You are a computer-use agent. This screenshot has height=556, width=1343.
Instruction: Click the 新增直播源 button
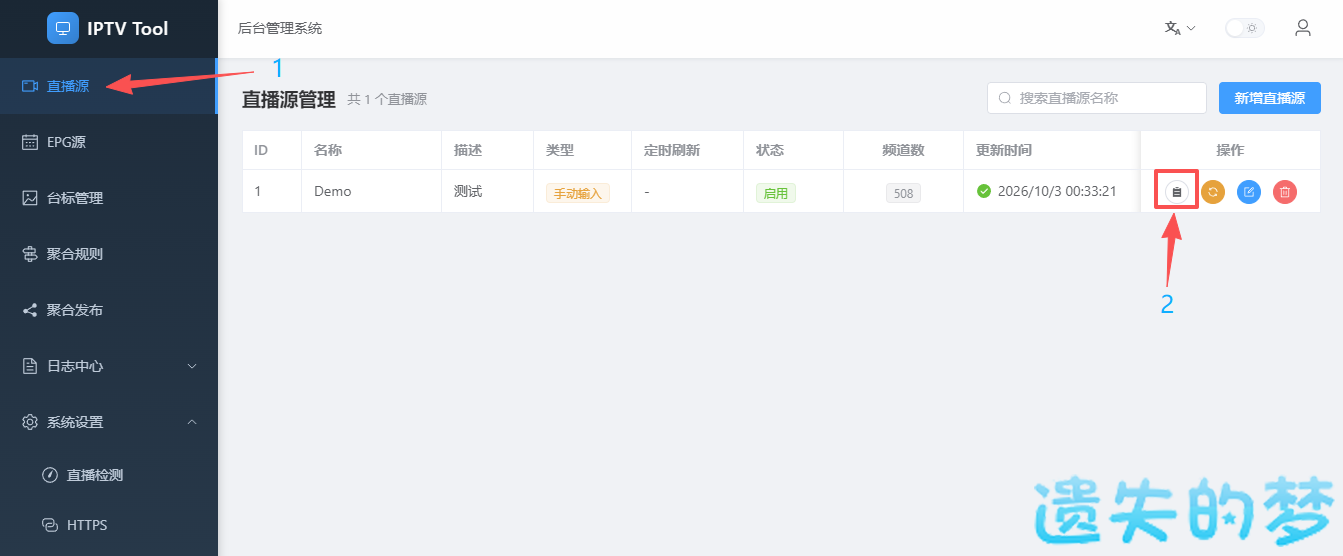[x=1270, y=98]
